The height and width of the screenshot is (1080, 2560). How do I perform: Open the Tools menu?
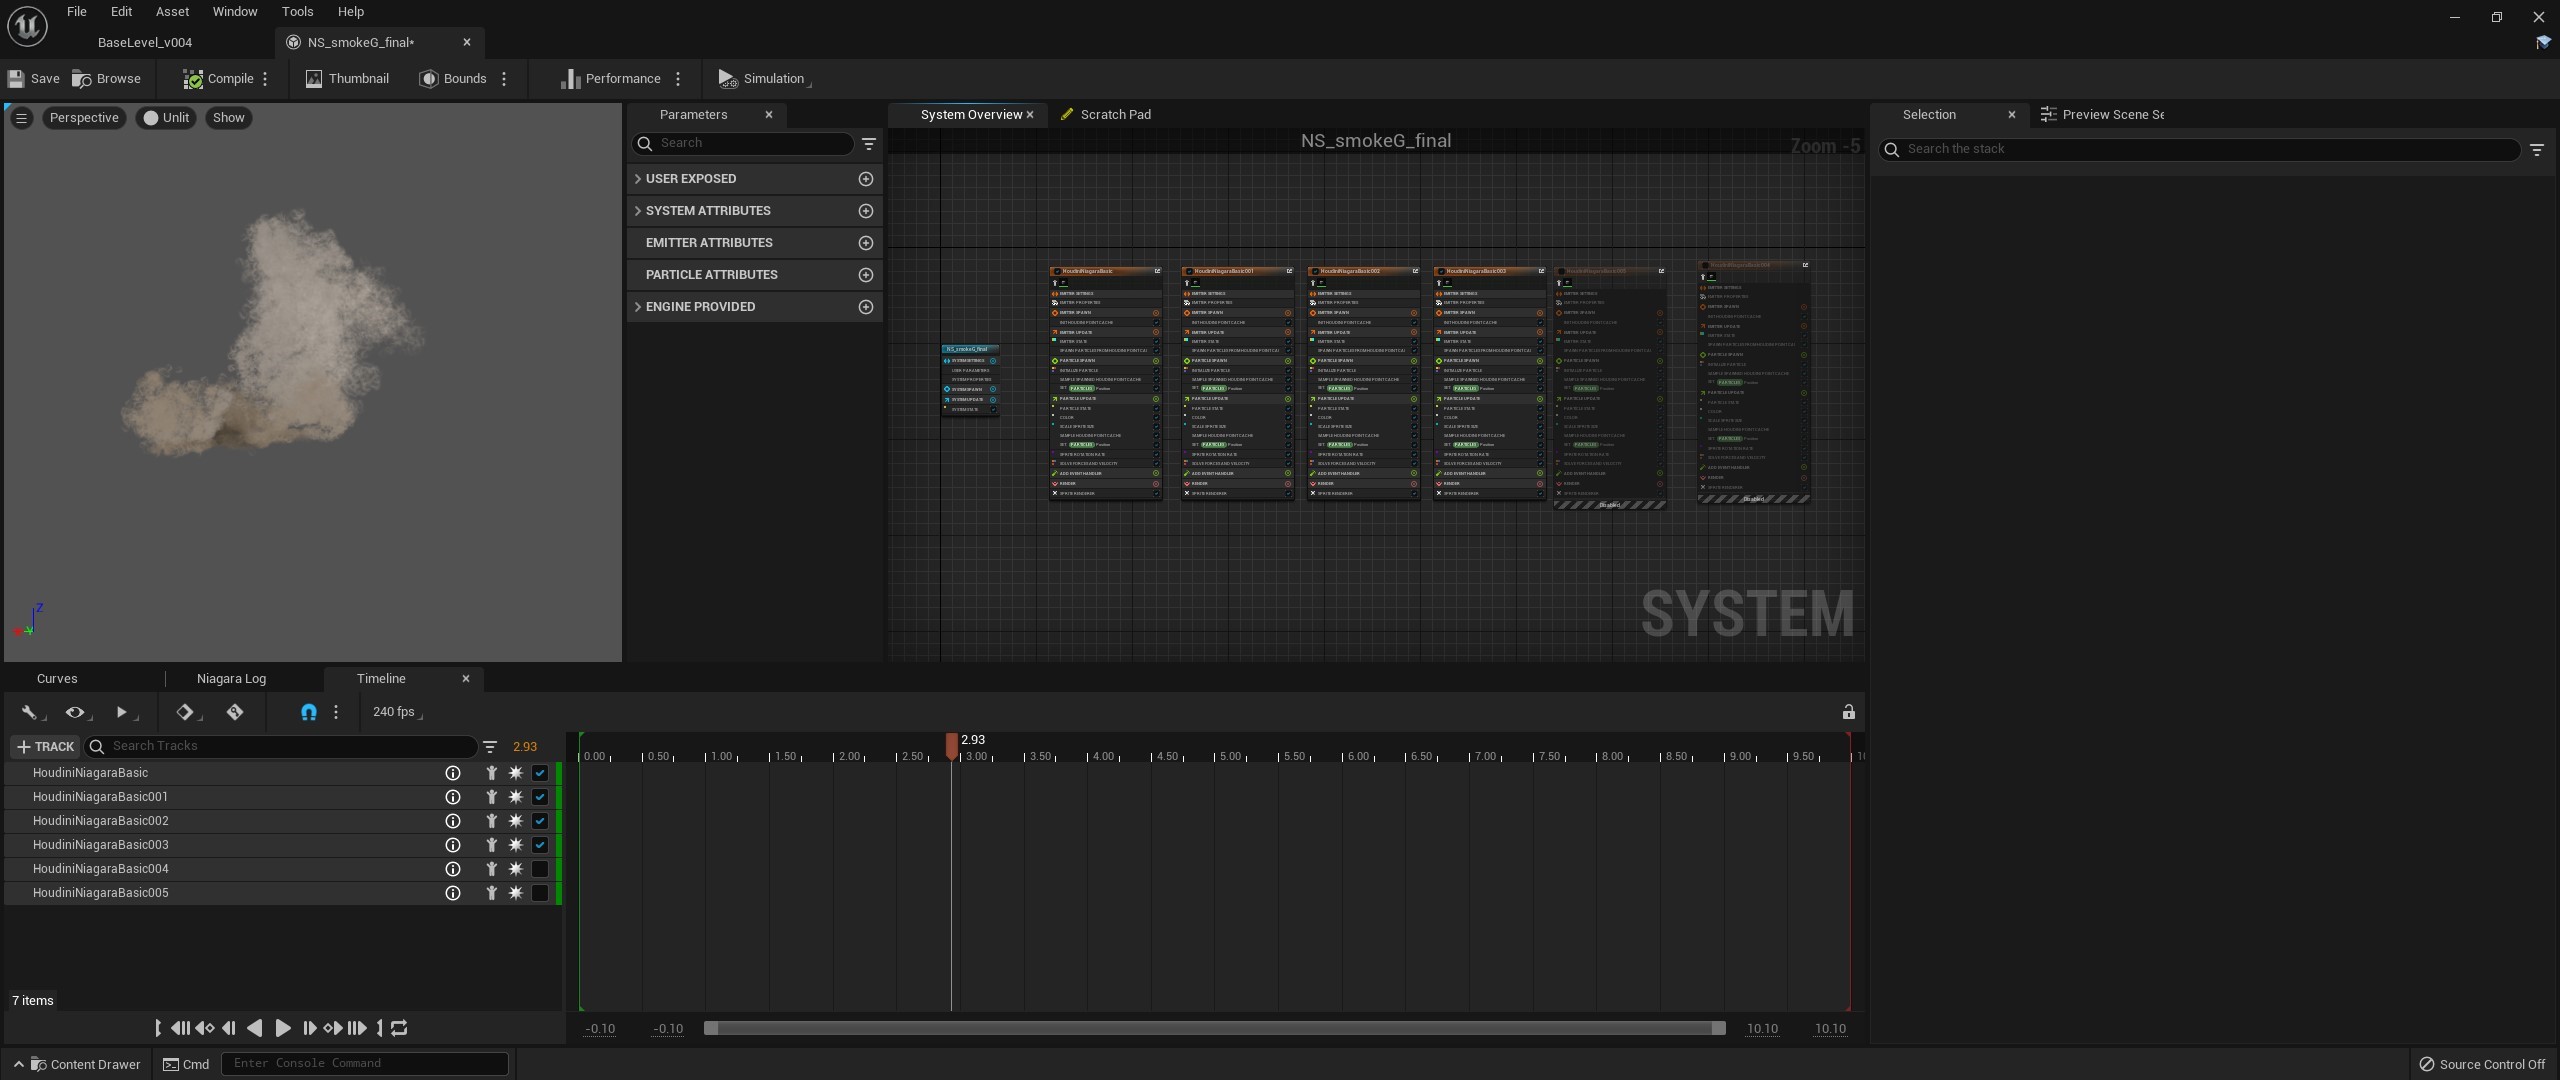tap(297, 12)
